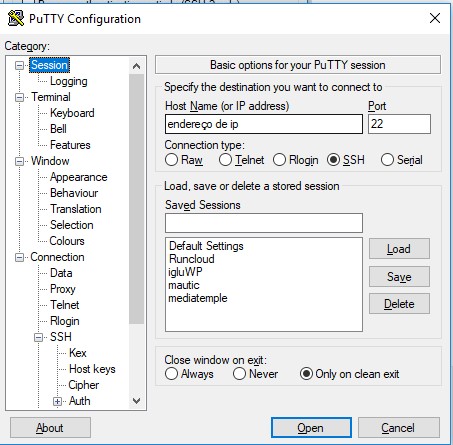The height and width of the screenshot is (445, 453).
Task: Set close window on exit to Never
Action: tap(239, 374)
